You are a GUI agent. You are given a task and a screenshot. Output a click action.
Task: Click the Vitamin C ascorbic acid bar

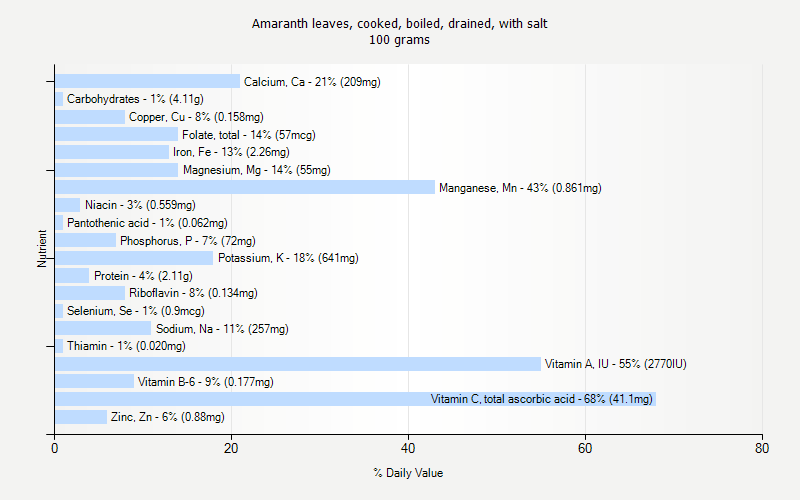[240, 399]
